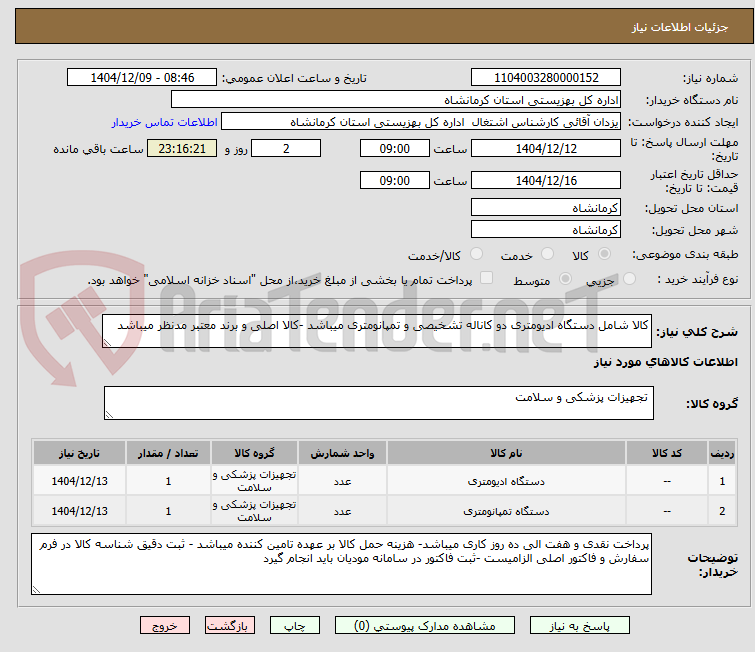Click the 'تاریخ نیاز' column header
The width and height of the screenshot is (755, 652).
(x=79, y=453)
